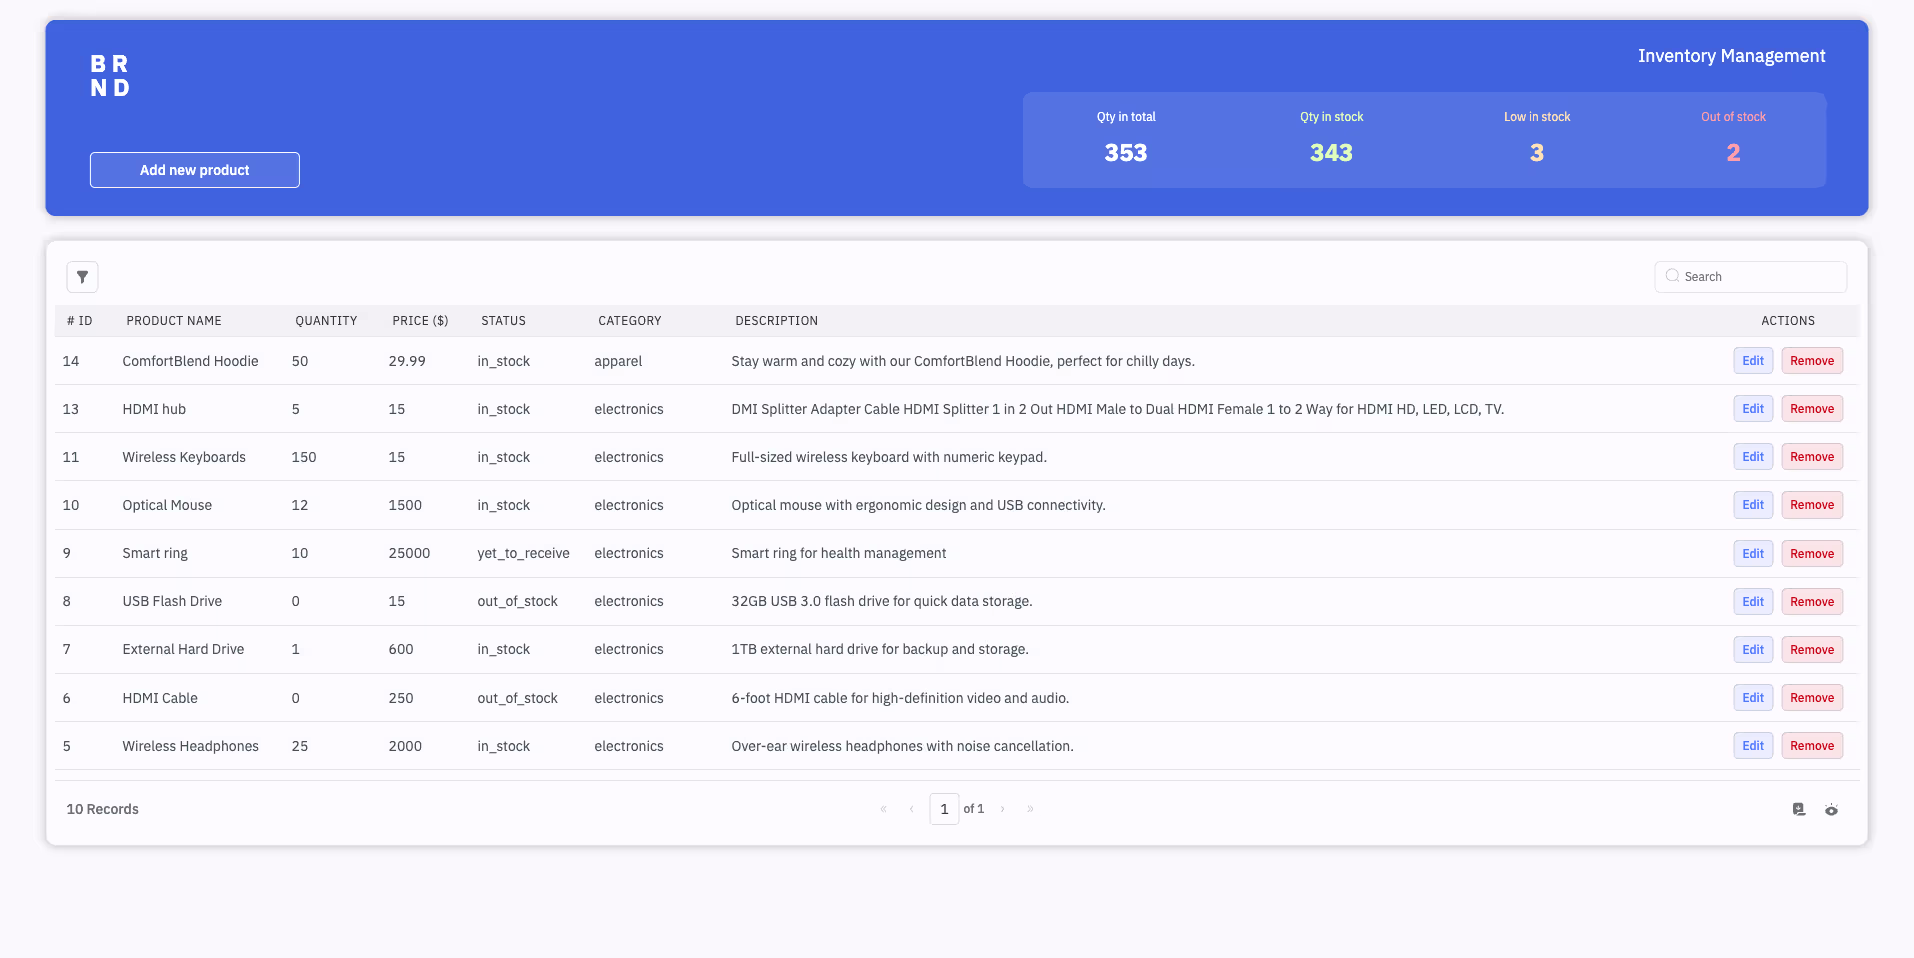The height and width of the screenshot is (958, 1914).
Task: Click the quantity 150 cell
Action: click(304, 457)
